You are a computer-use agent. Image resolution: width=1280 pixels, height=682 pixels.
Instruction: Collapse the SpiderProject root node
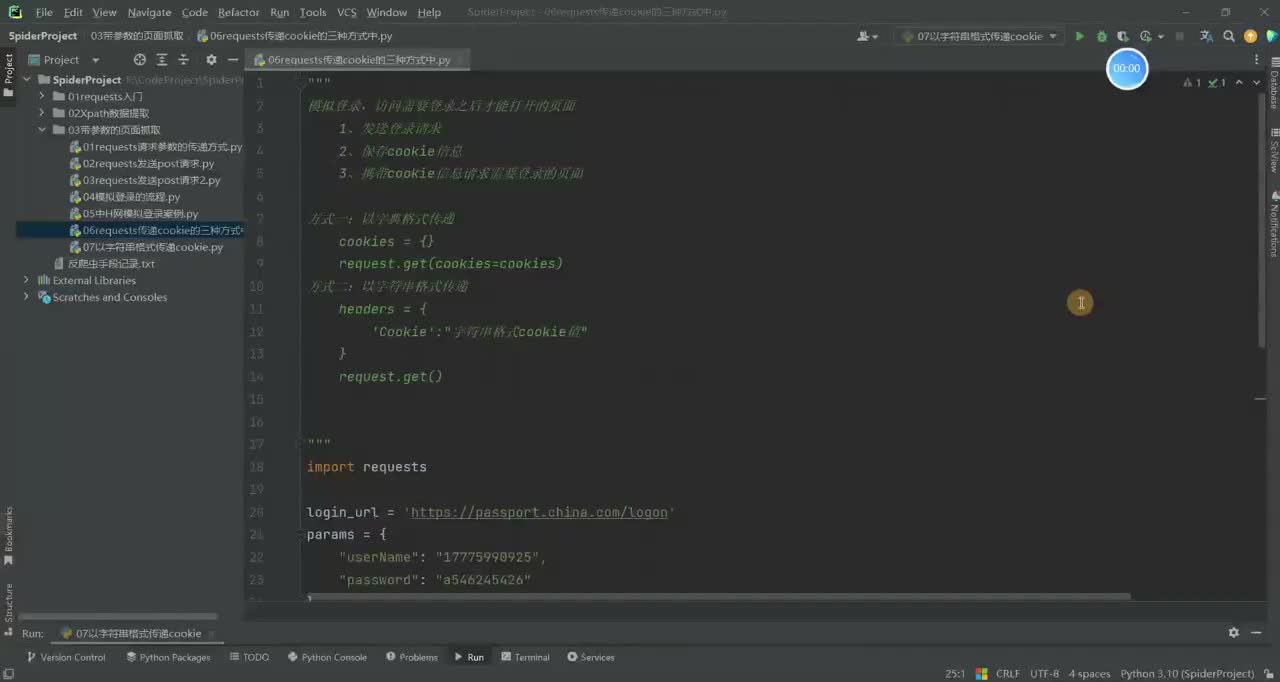pyautogui.click(x=27, y=79)
